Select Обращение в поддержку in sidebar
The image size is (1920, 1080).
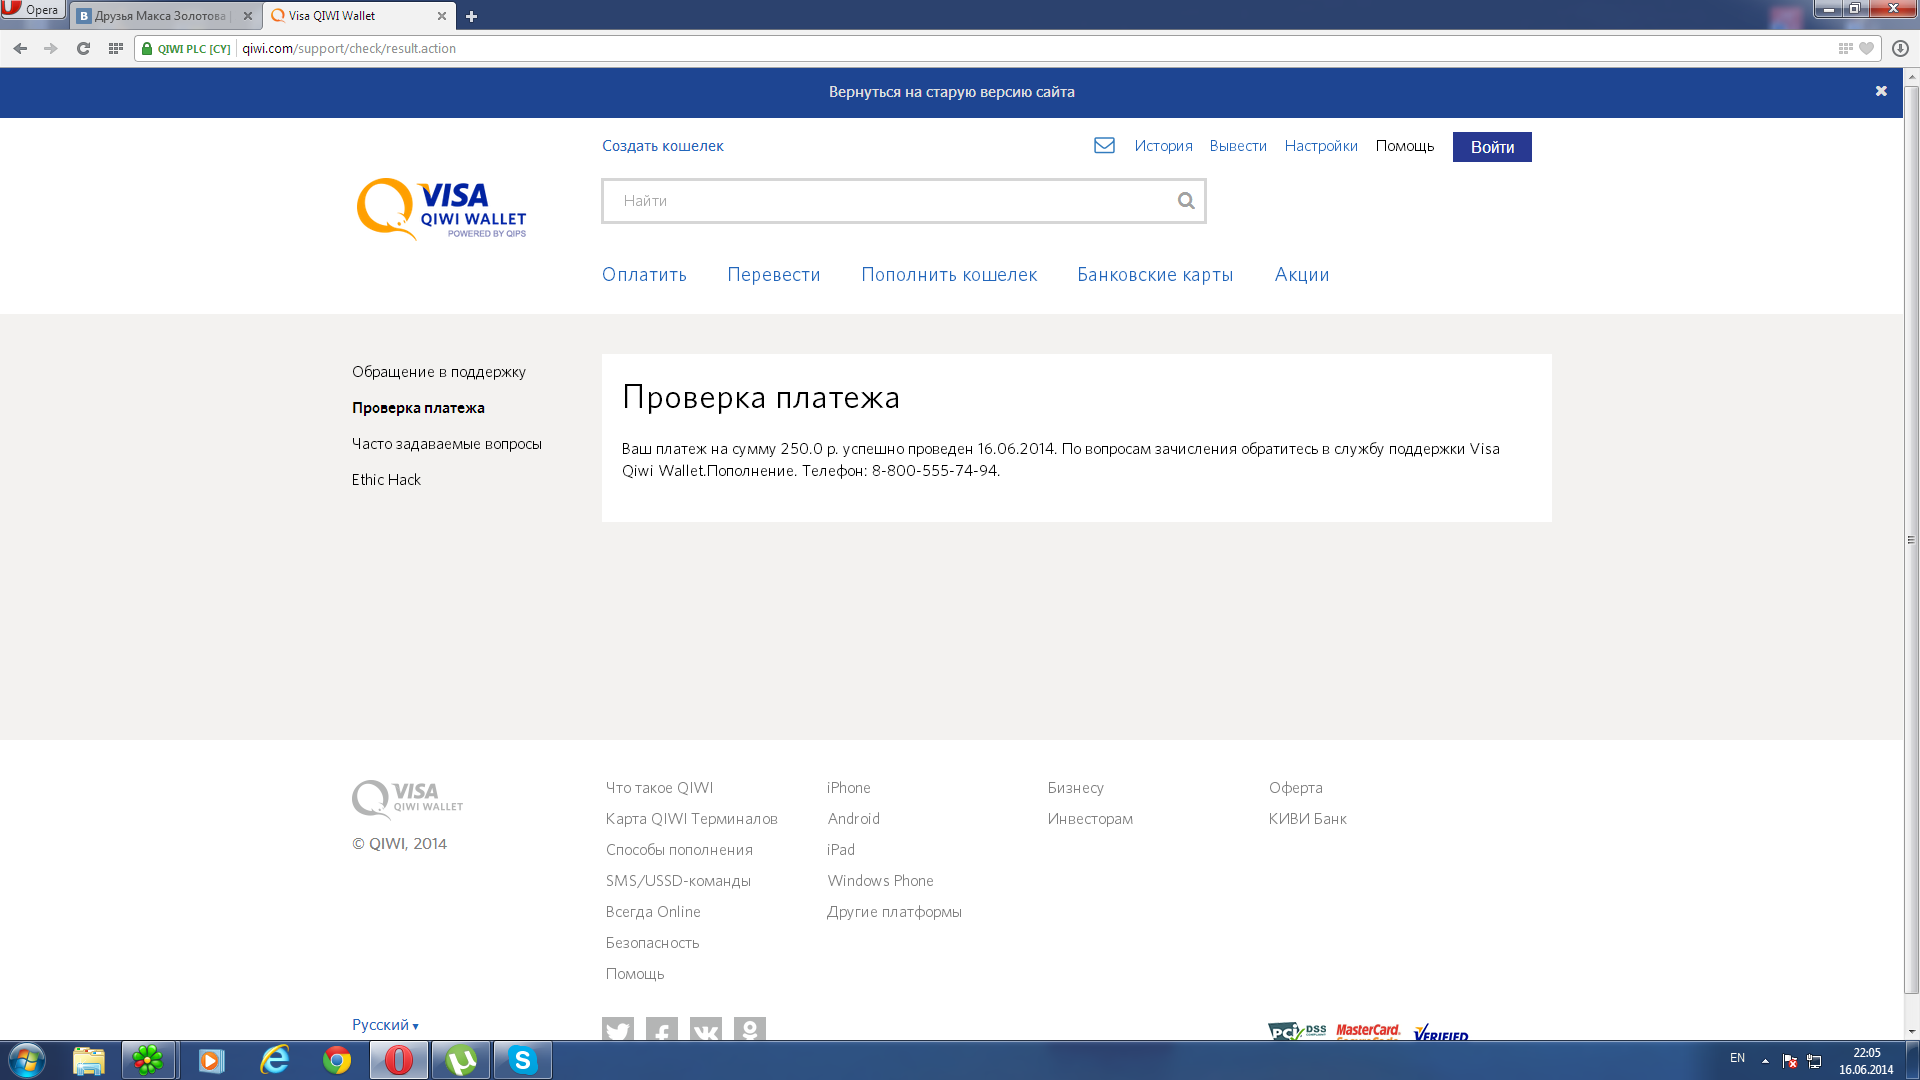(x=439, y=372)
